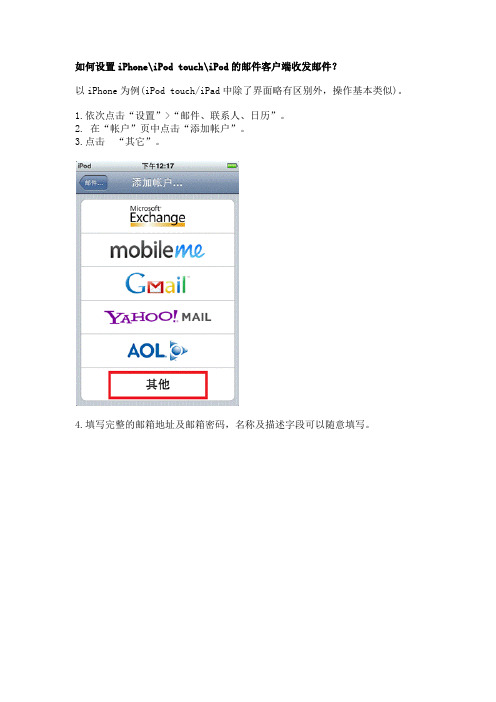
Task: Click step 4 text about 邮箱地址及邮箱密码
Action: click(223, 424)
